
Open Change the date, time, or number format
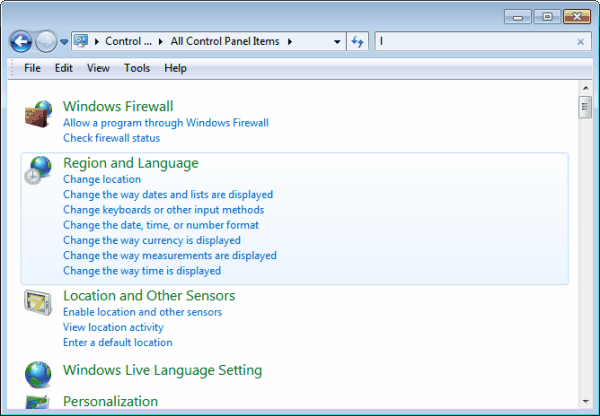pyautogui.click(x=161, y=225)
